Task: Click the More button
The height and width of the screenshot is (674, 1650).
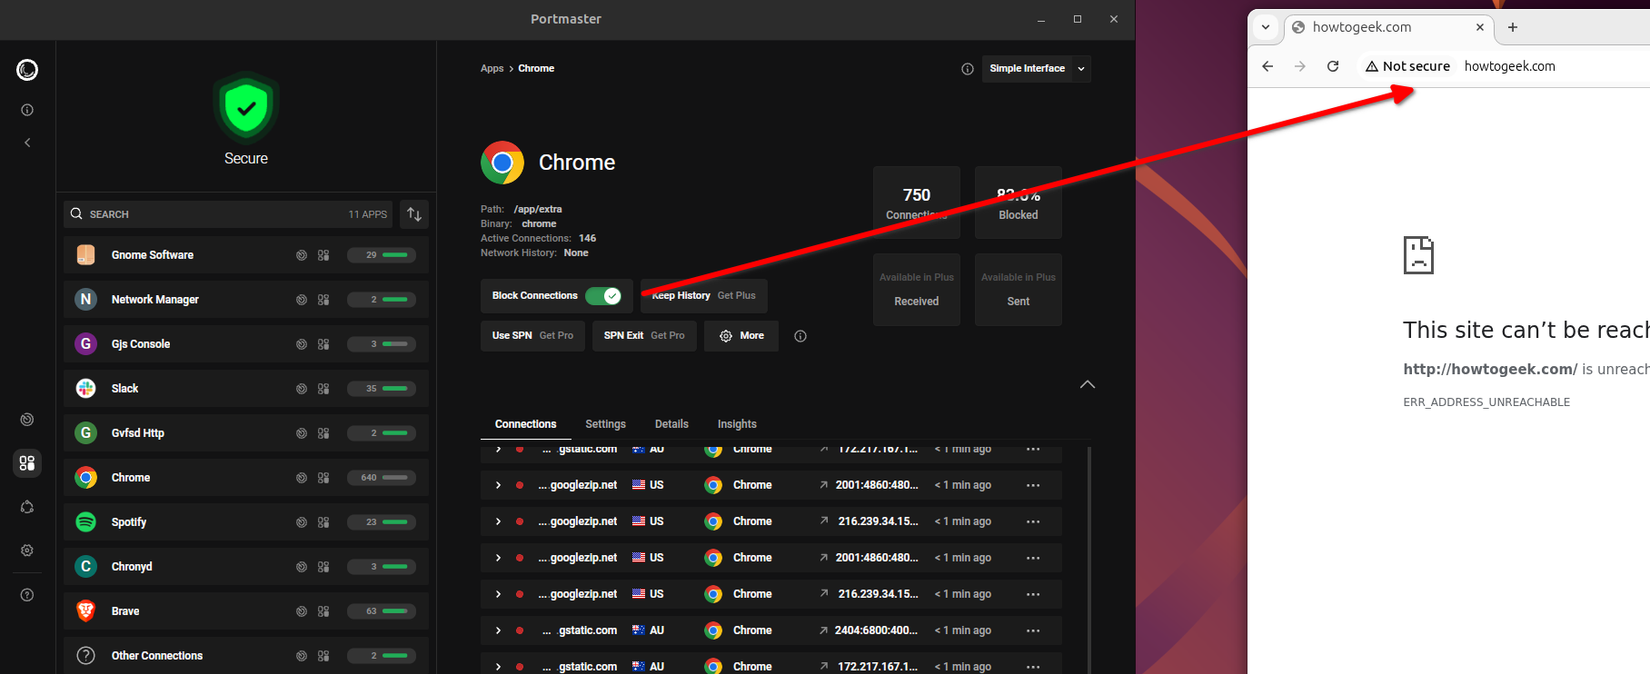Action: point(741,336)
